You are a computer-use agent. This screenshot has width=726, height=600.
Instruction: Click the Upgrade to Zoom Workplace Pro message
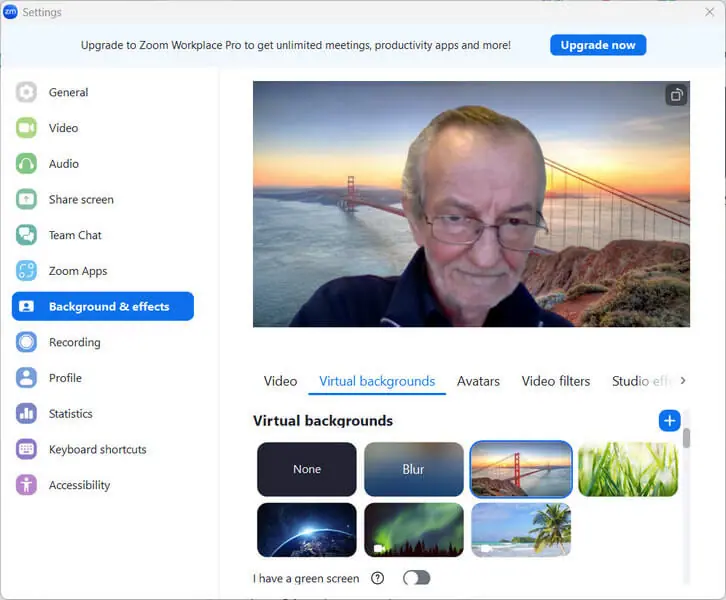[x=296, y=45]
